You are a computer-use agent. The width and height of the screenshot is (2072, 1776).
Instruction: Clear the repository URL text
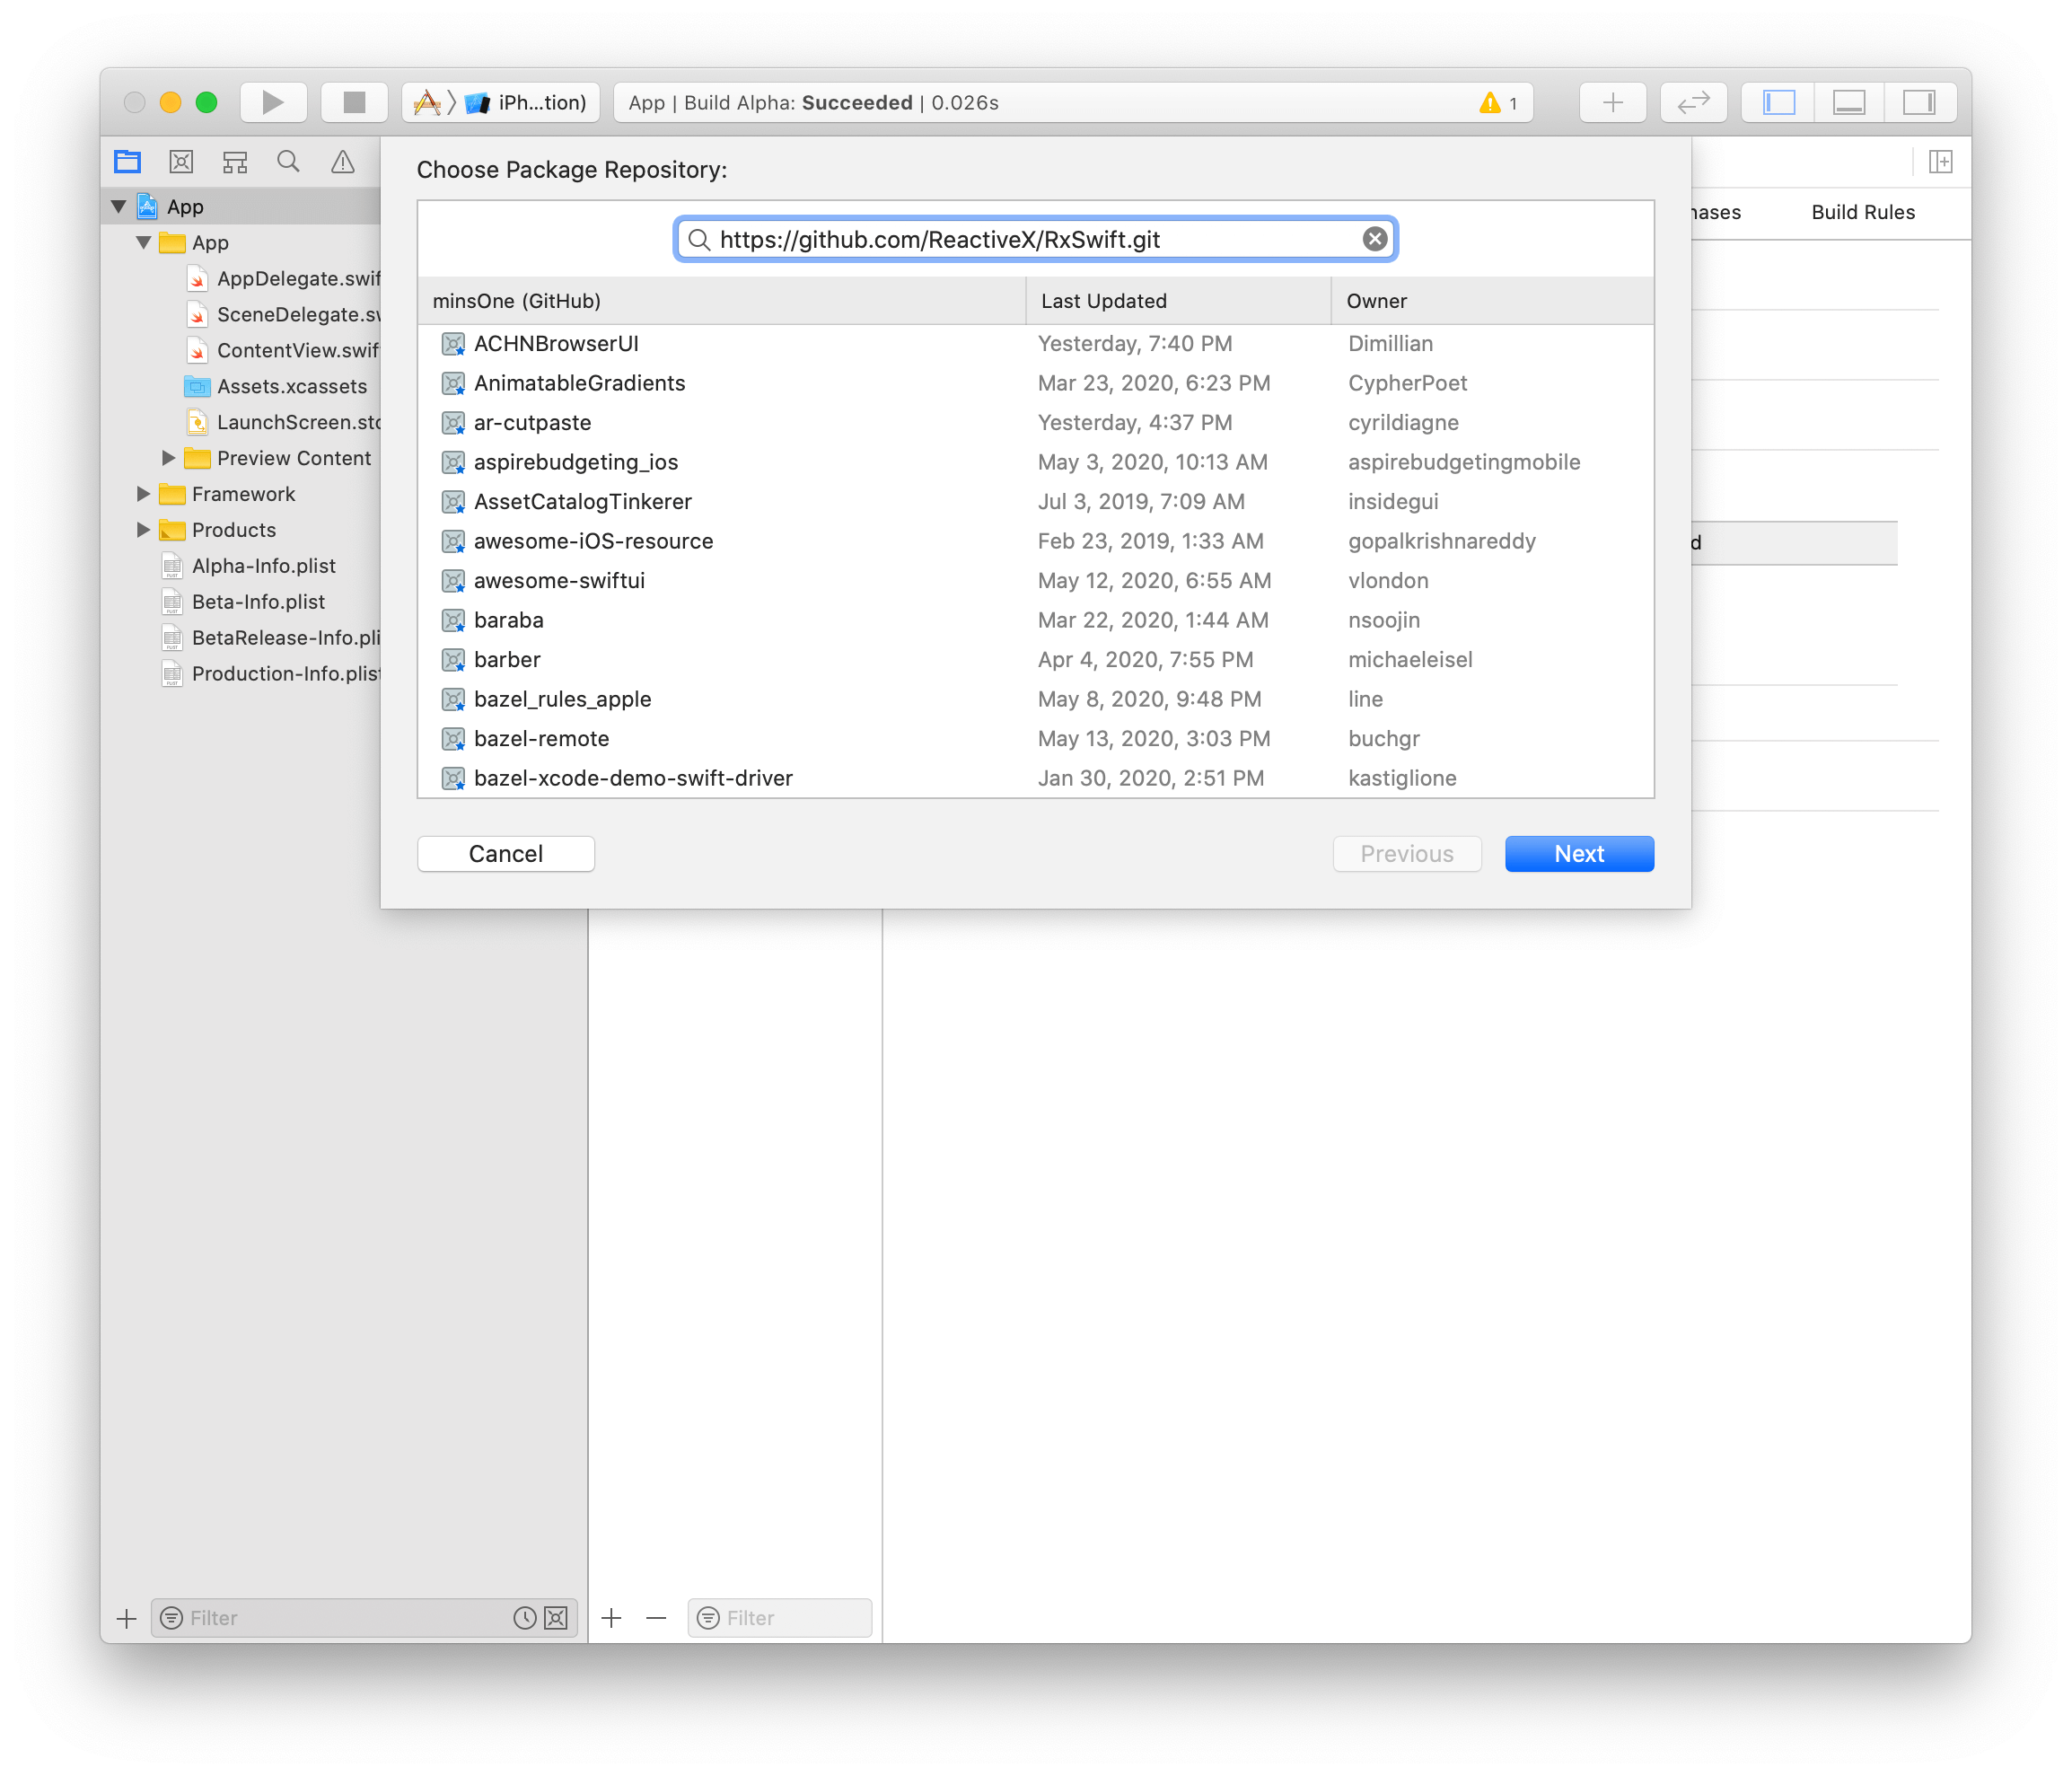1374,239
